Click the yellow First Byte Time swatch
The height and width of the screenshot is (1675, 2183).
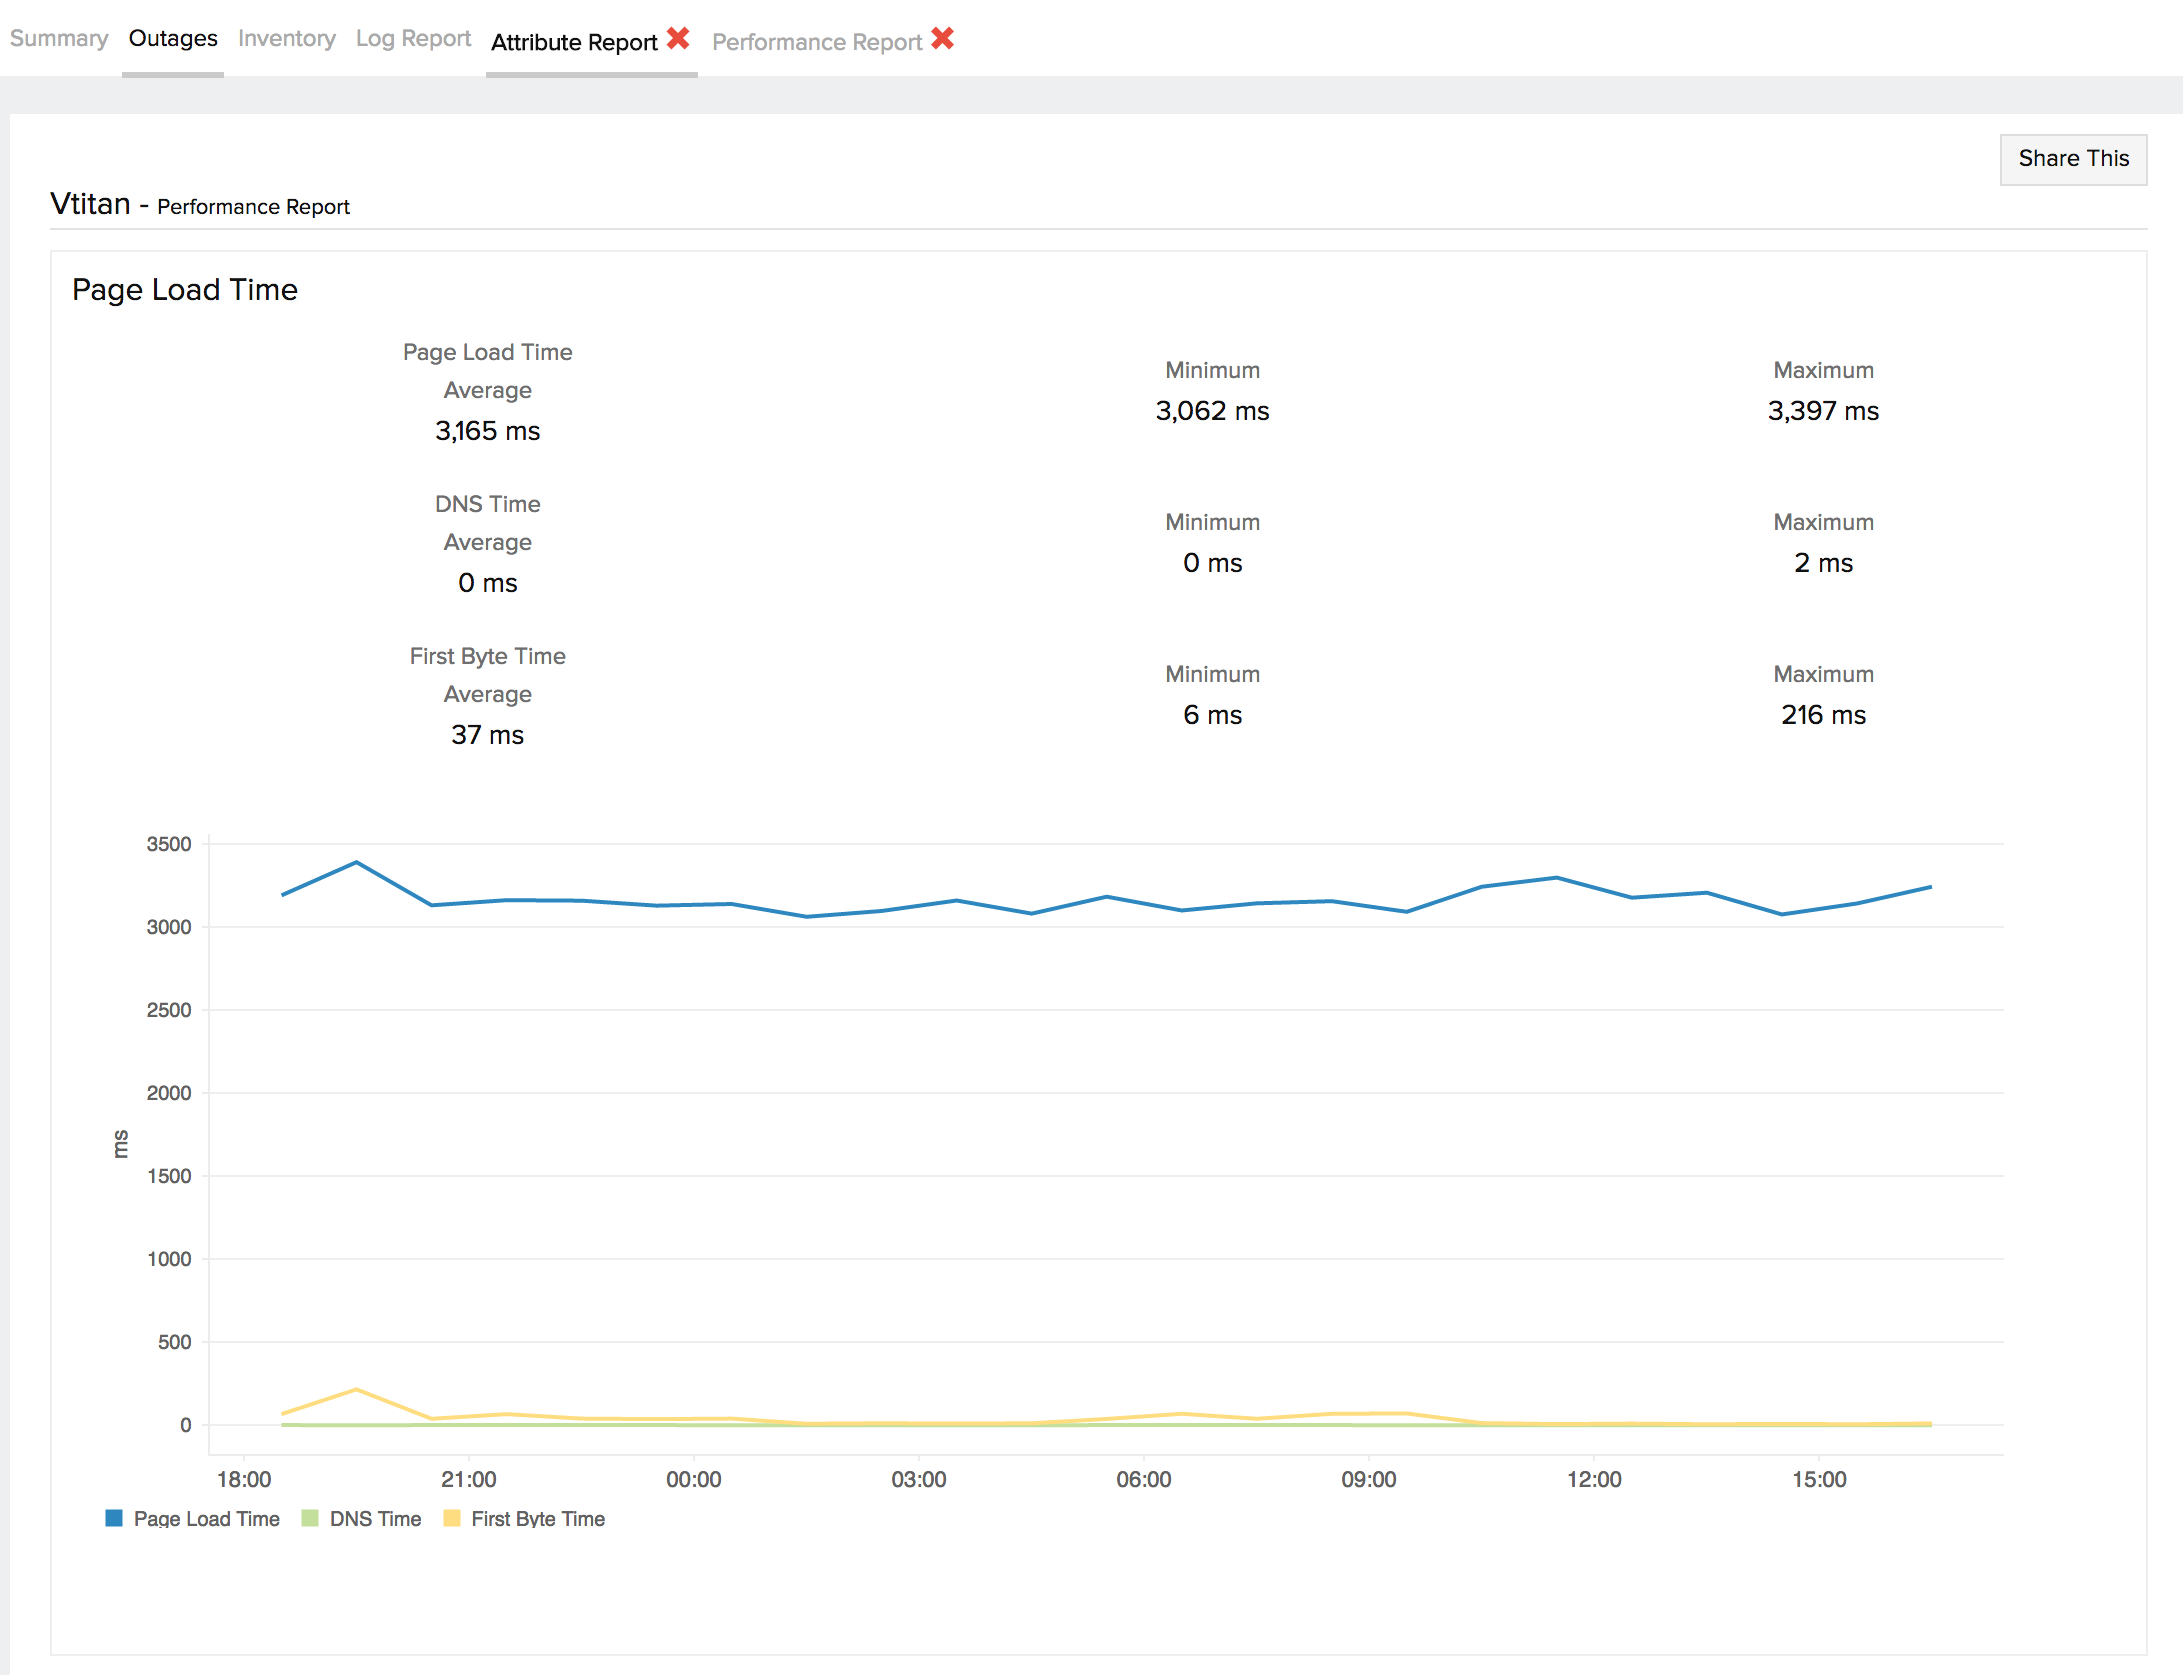pyautogui.click(x=452, y=1518)
